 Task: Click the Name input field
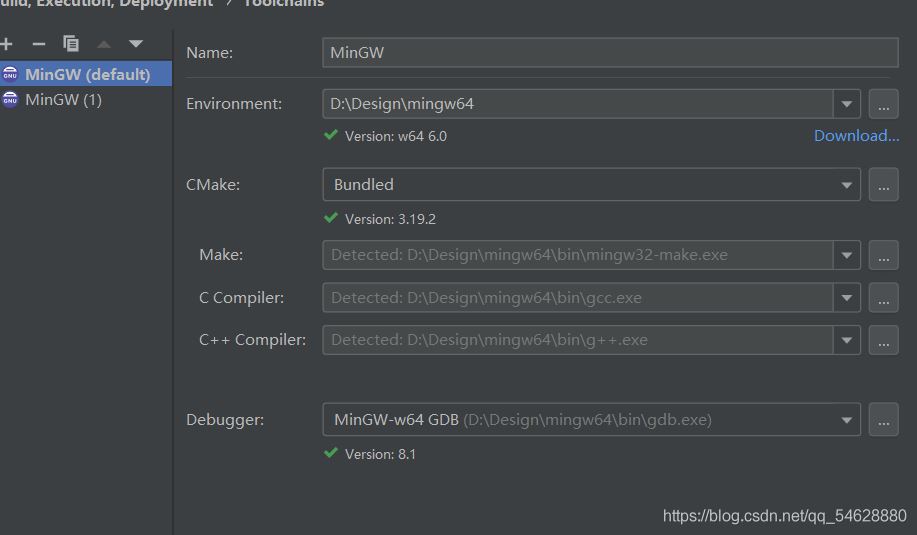(610, 53)
